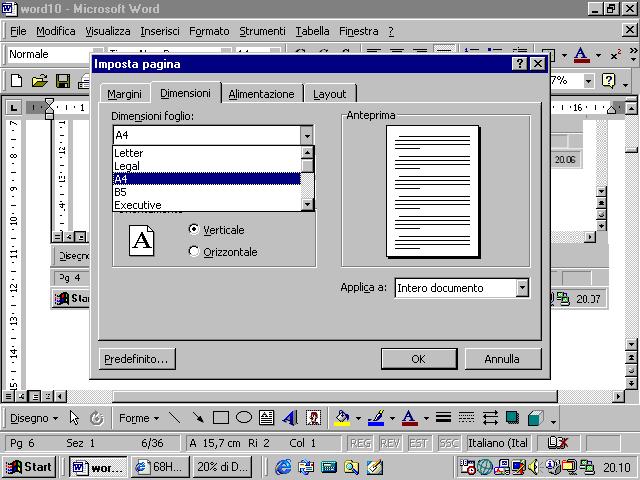Open the Fill Color dropdown arrow
This screenshot has height=480, width=640.
358,418
